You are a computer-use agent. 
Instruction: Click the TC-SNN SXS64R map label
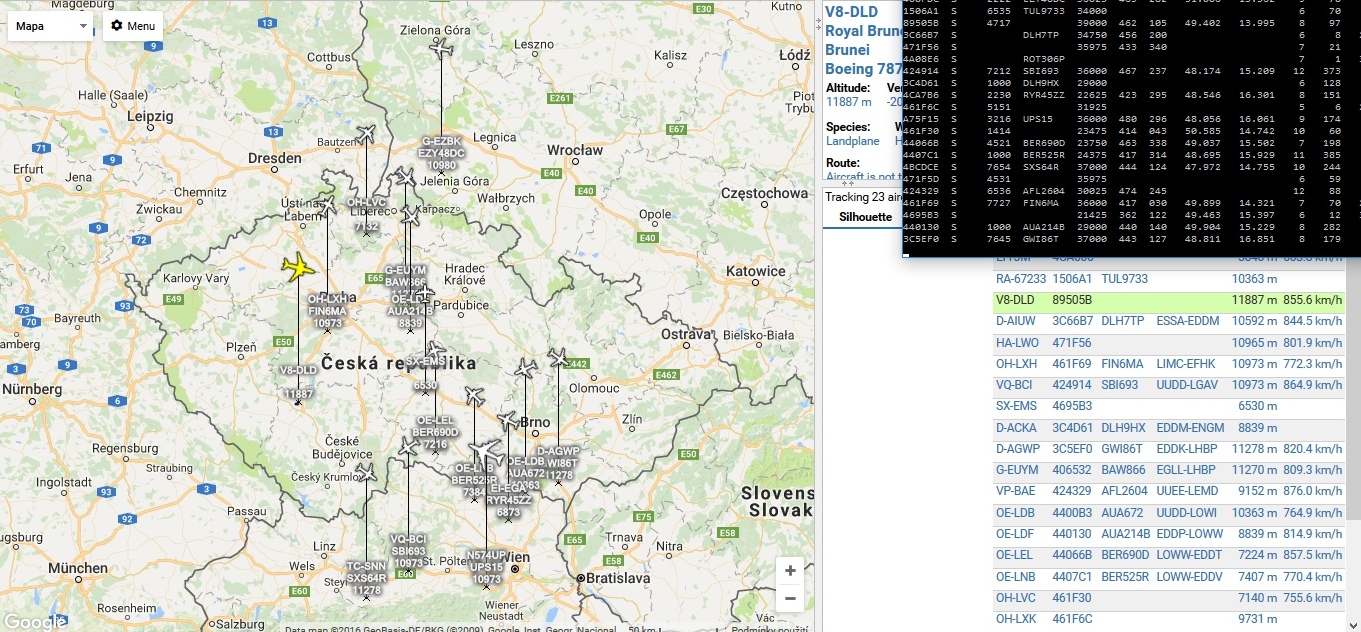pyautogui.click(x=366, y=578)
